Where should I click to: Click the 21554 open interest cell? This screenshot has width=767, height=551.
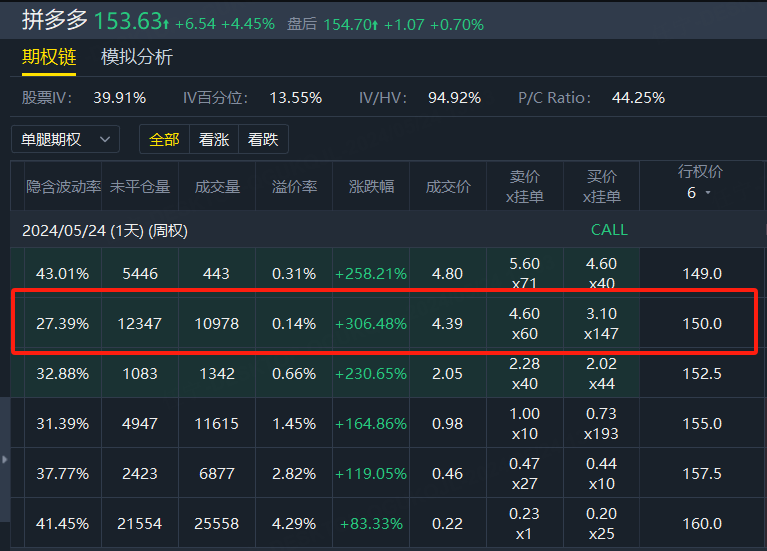(x=139, y=523)
